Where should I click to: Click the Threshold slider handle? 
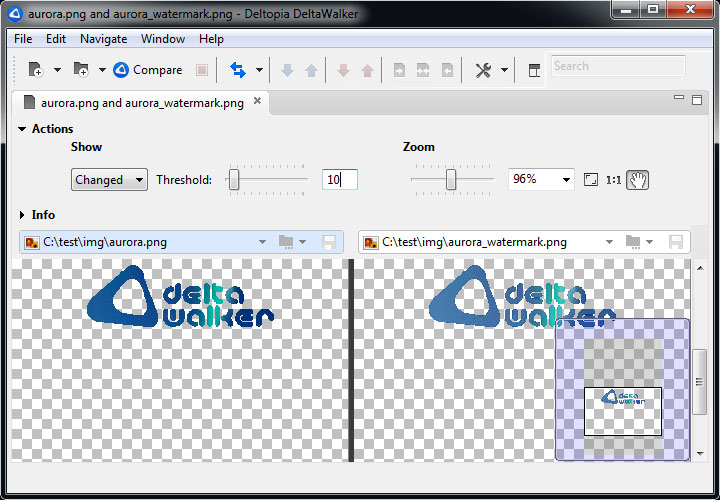(x=234, y=180)
